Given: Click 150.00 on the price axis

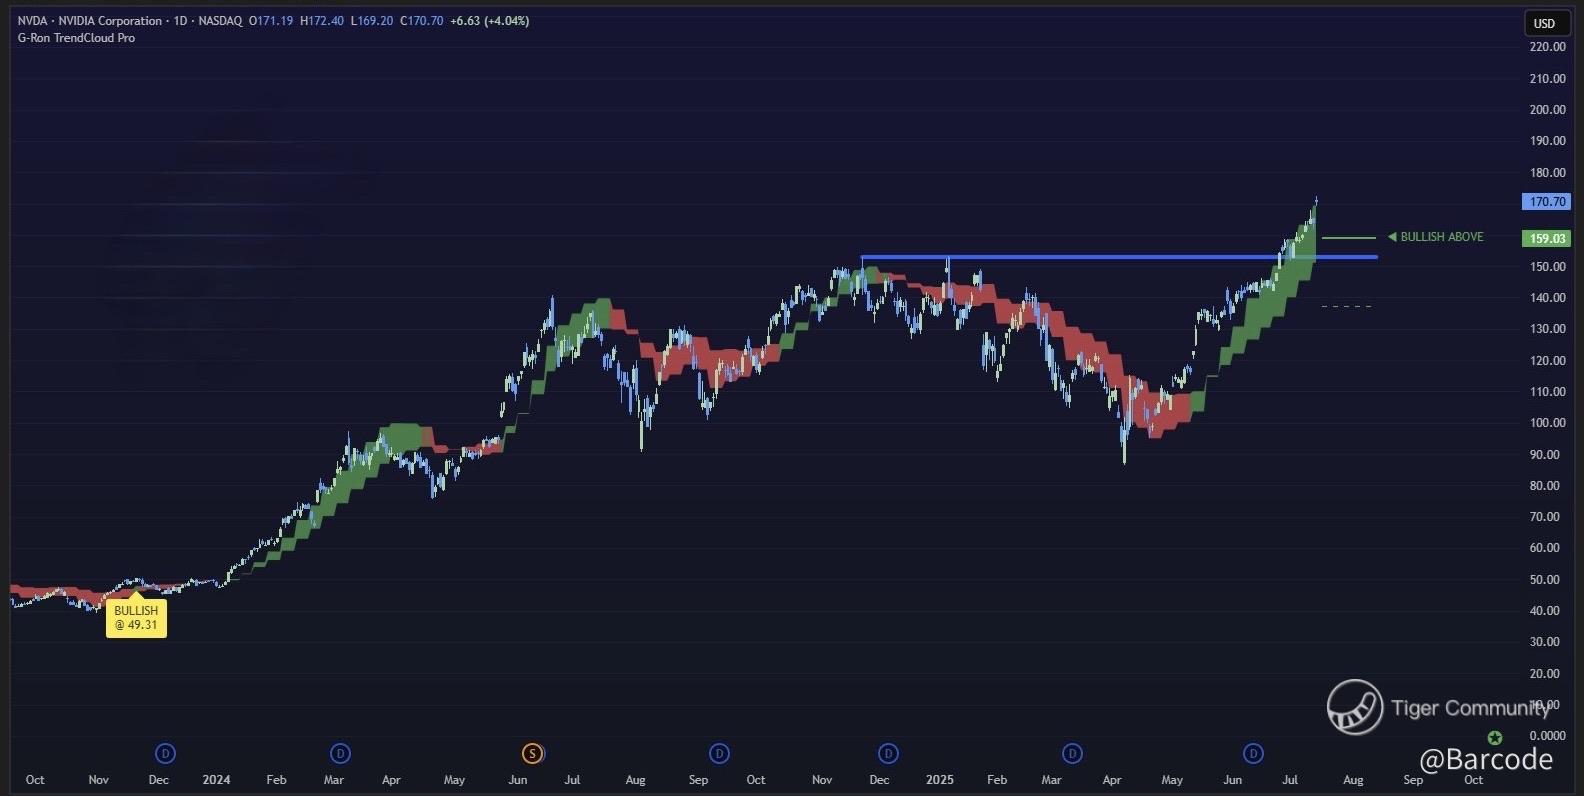Looking at the screenshot, I should point(1547,267).
